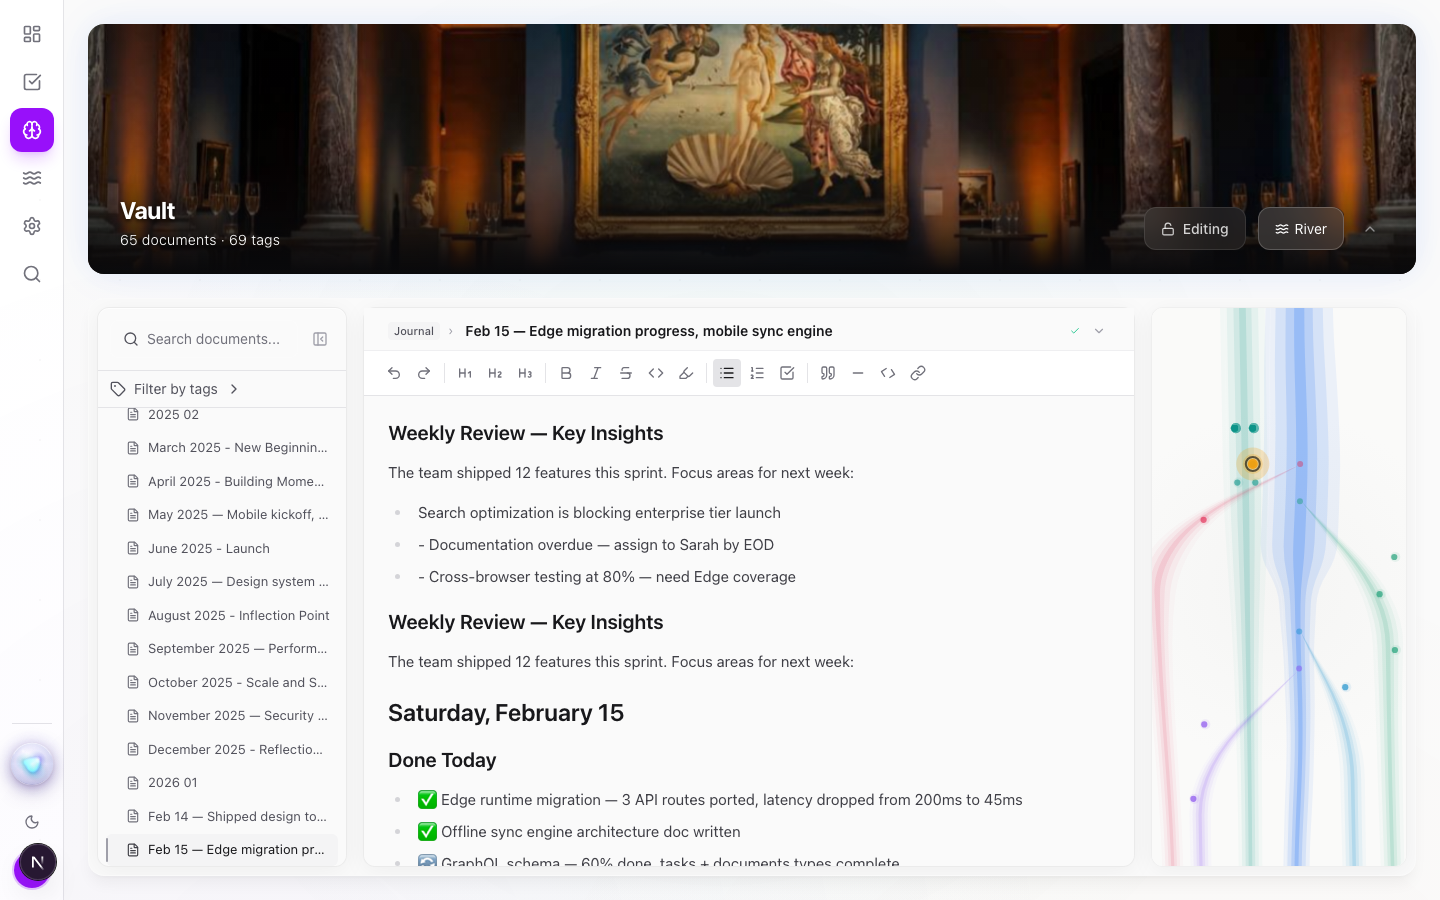Apply Heading 1 formatting

(x=465, y=373)
